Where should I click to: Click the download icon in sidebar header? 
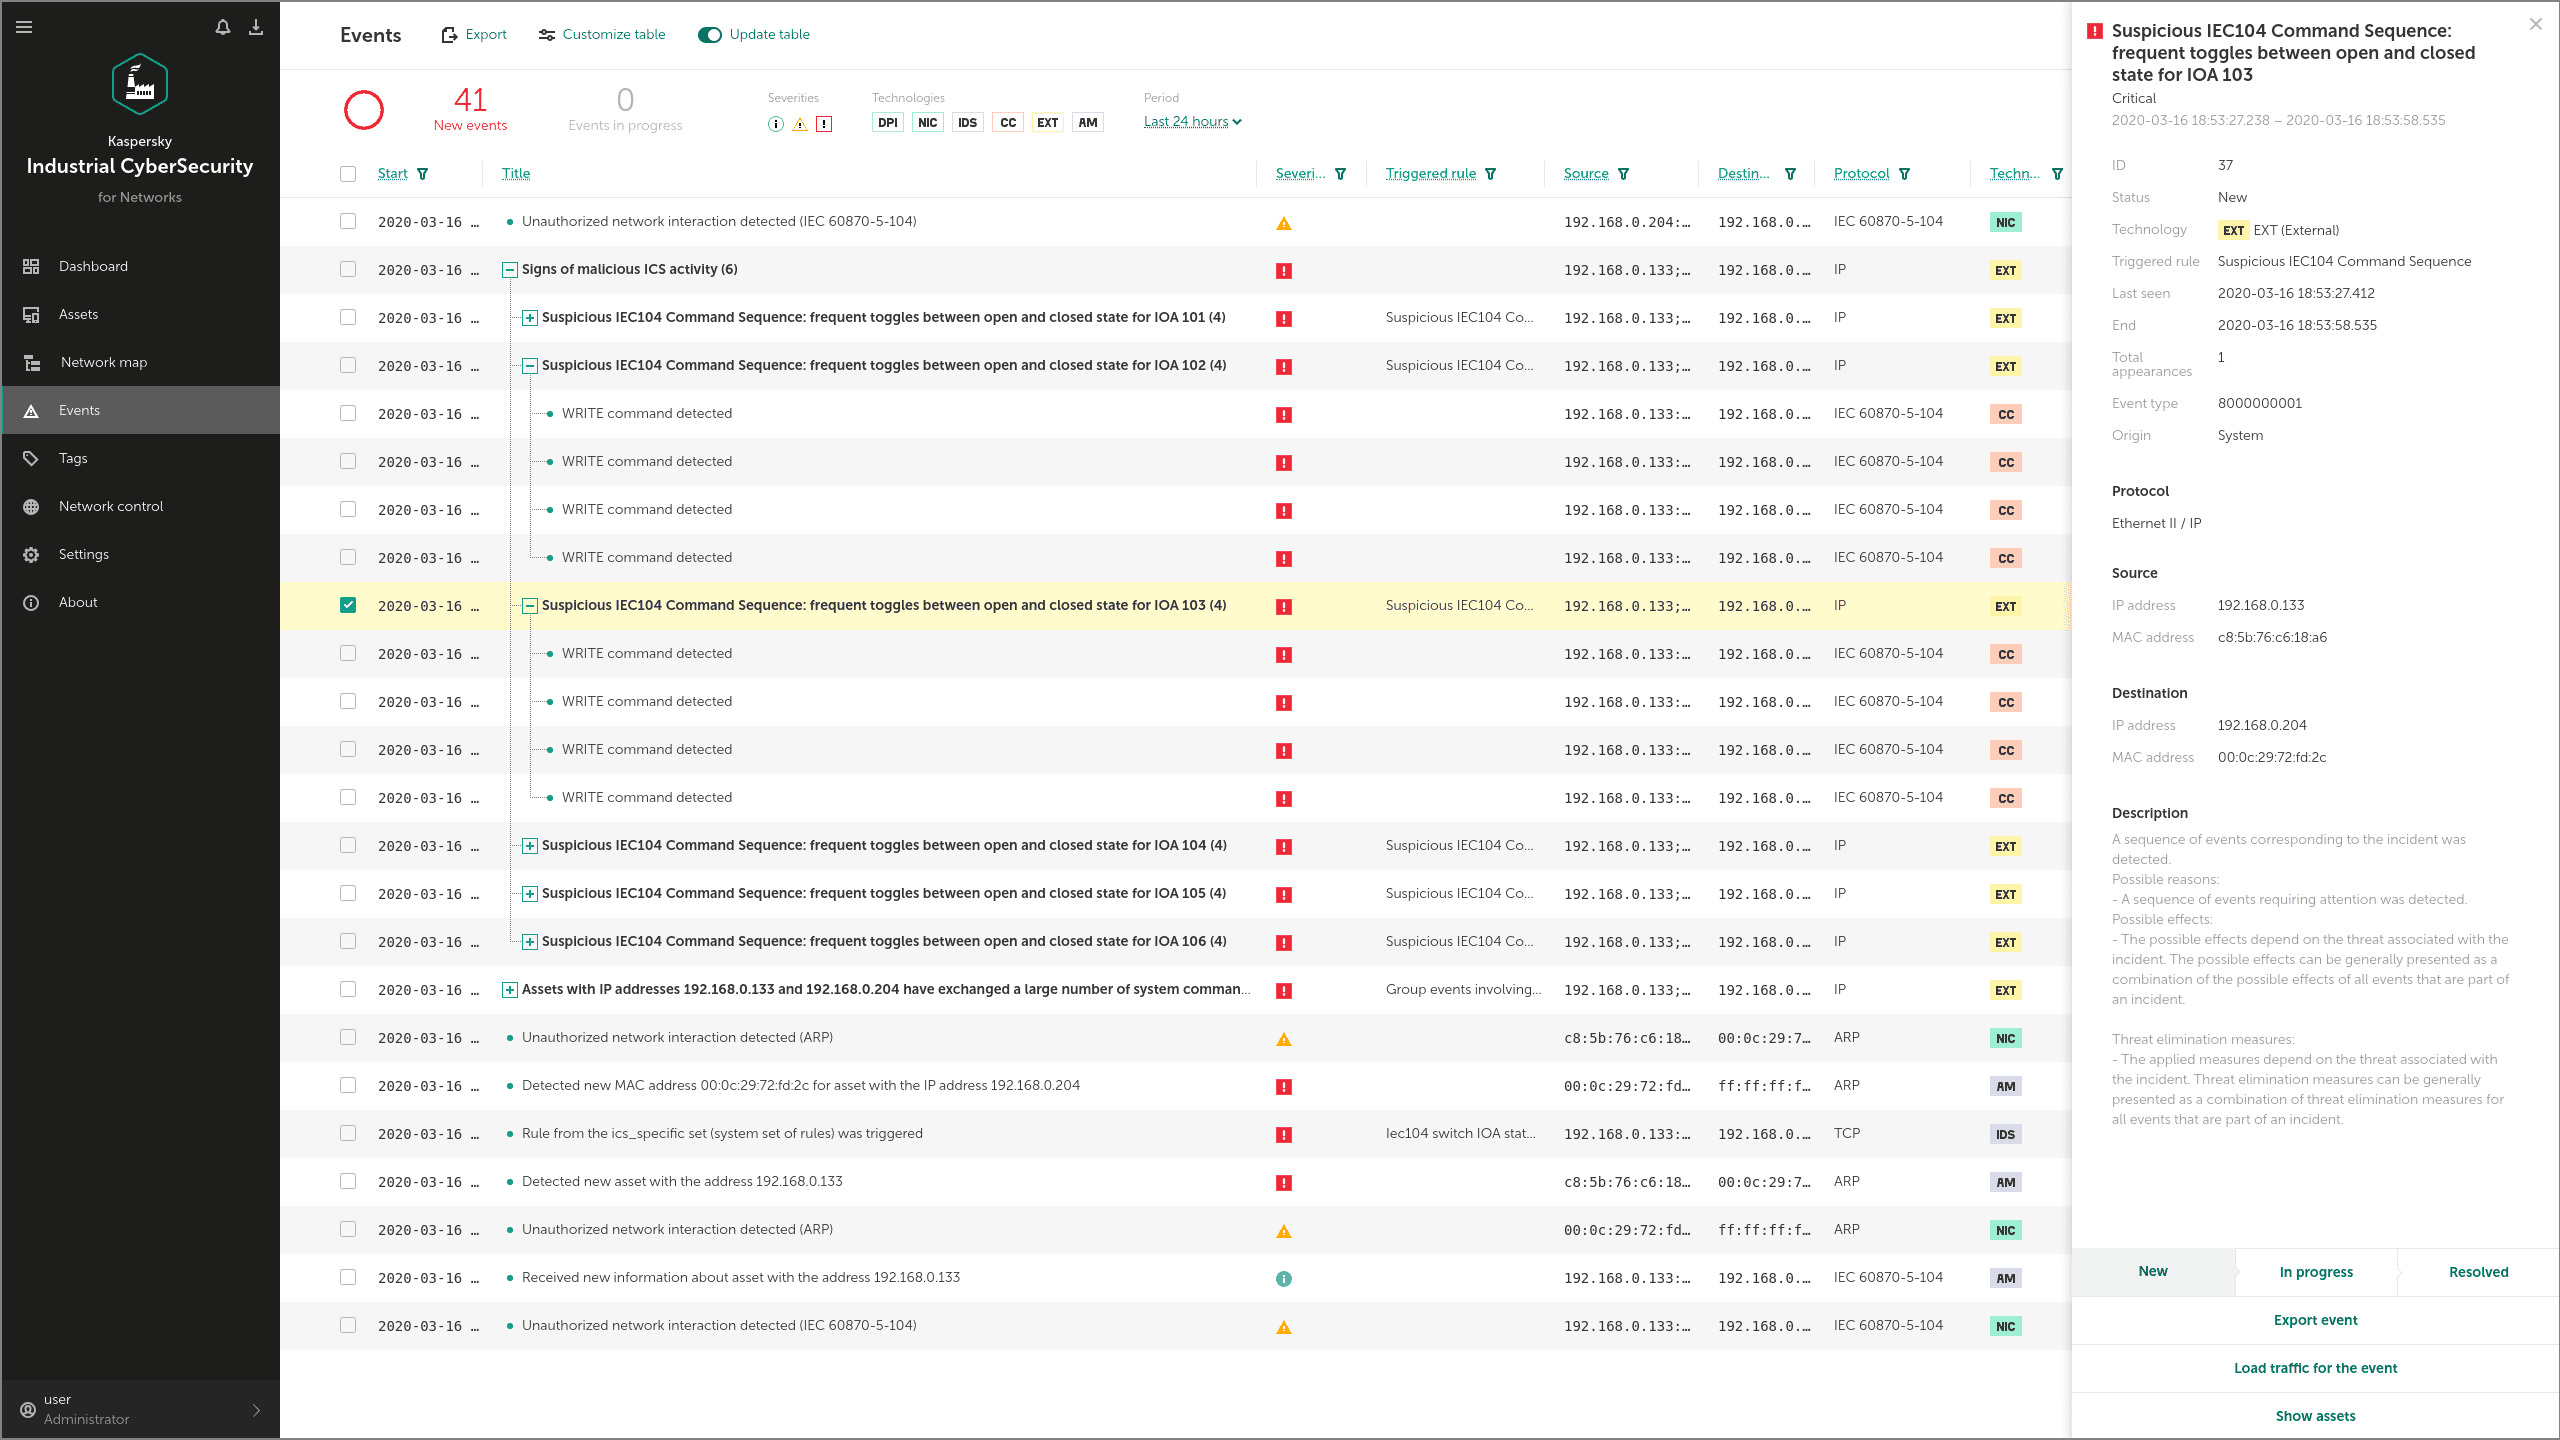(x=256, y=27)
